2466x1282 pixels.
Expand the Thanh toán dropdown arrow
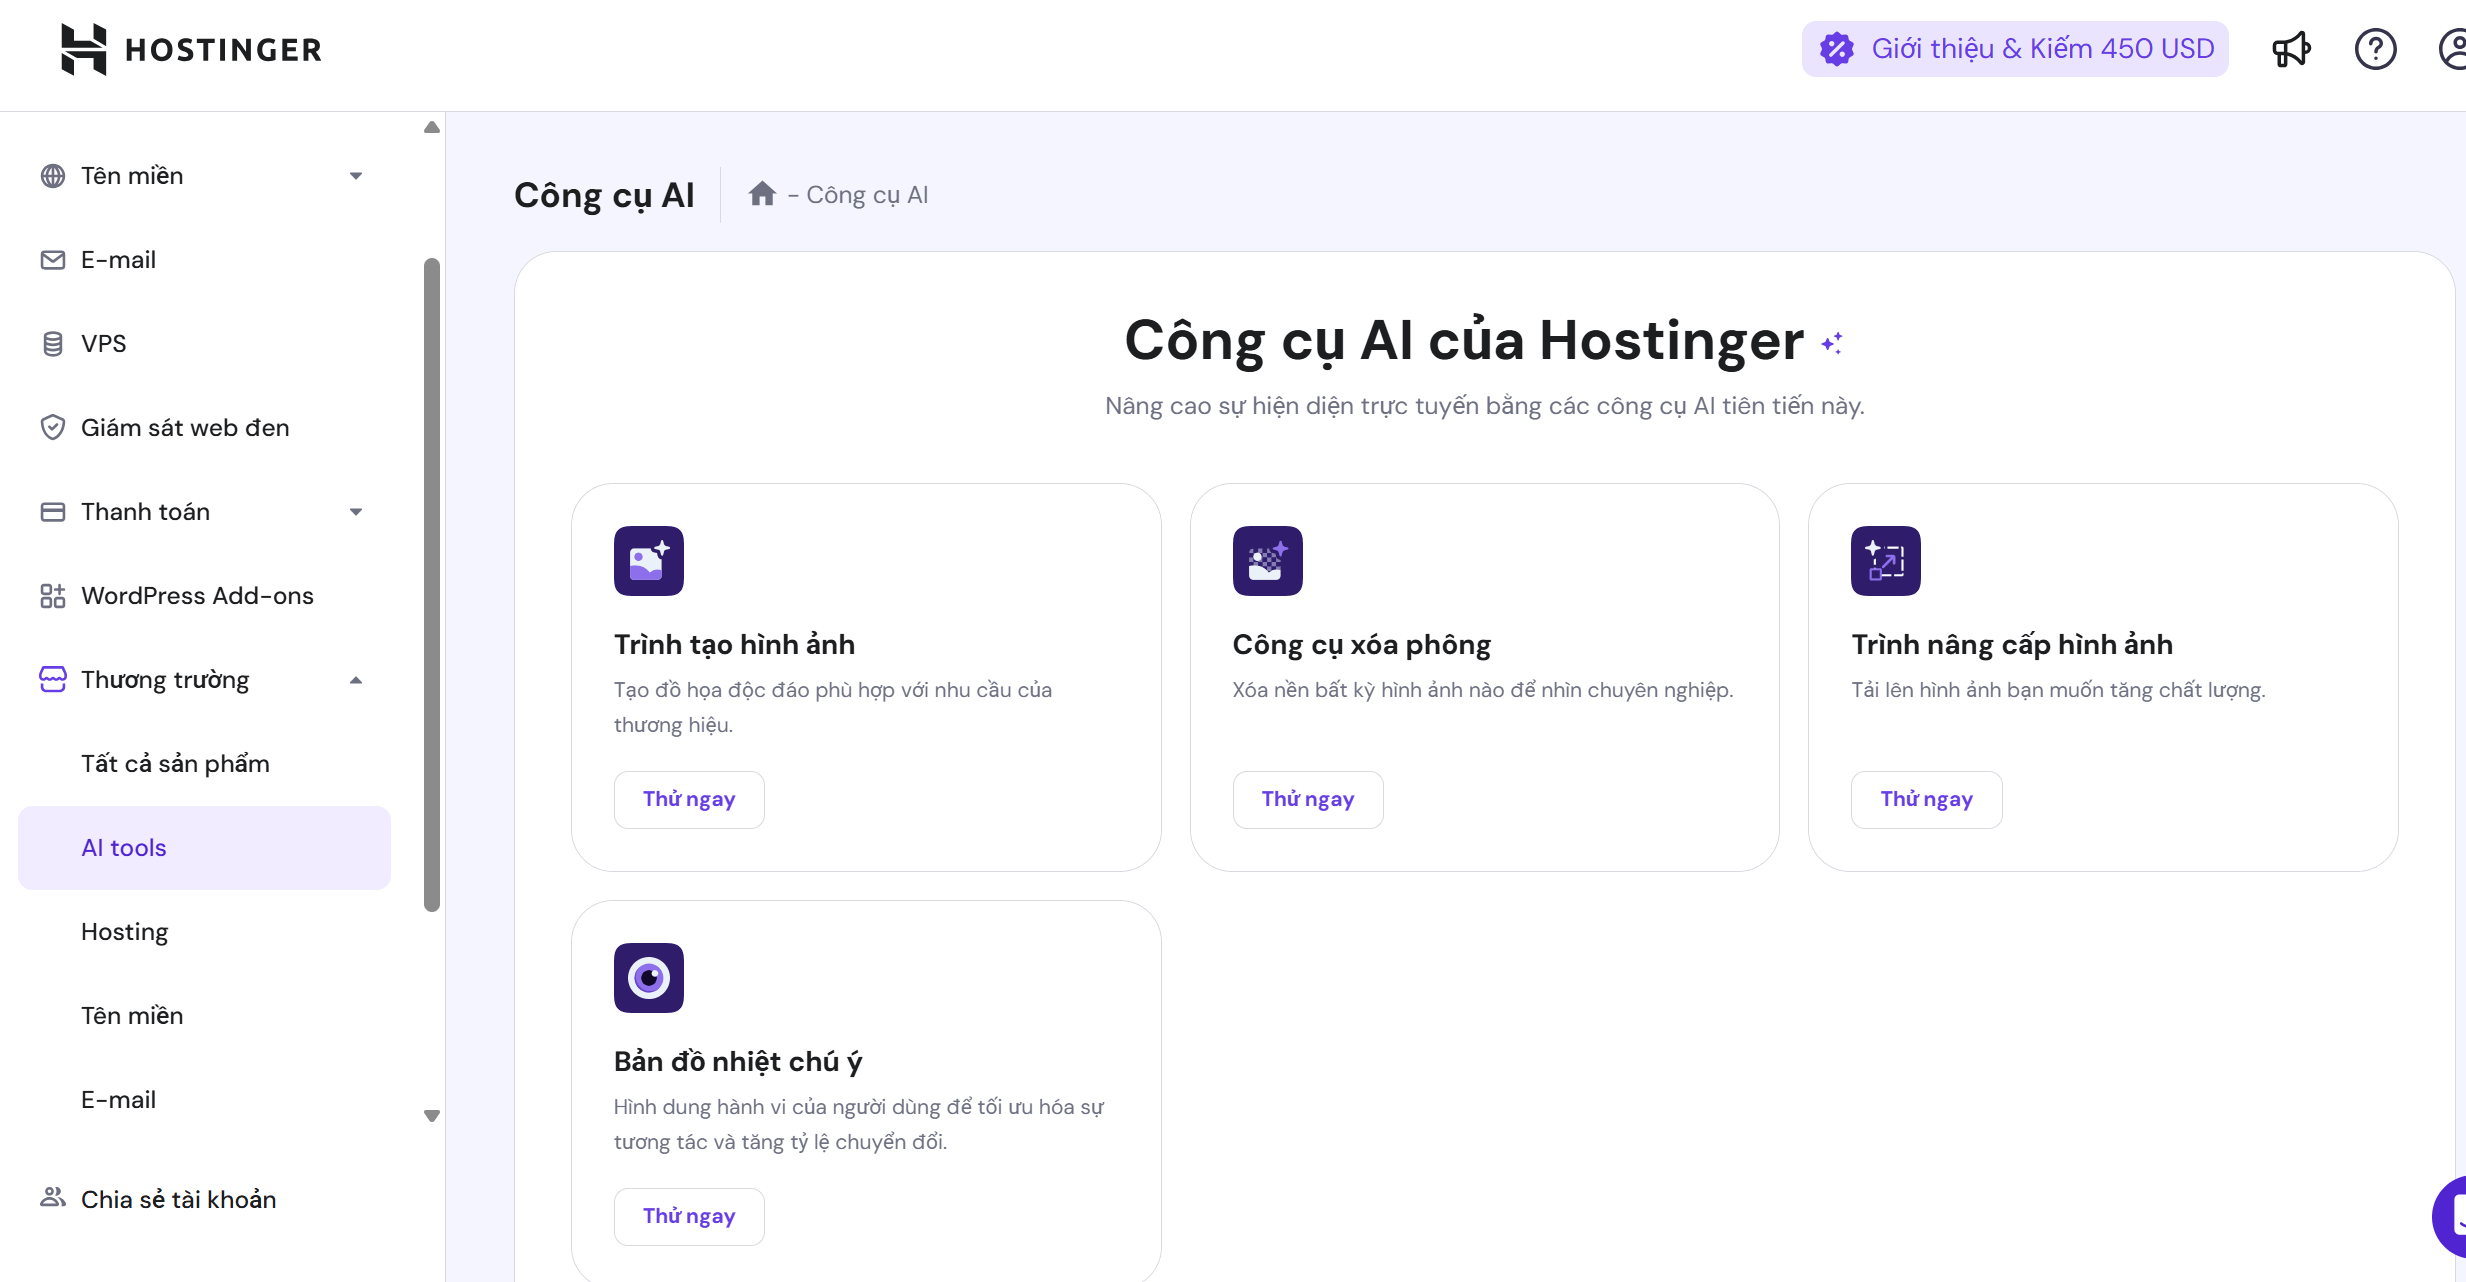point(356,512)
